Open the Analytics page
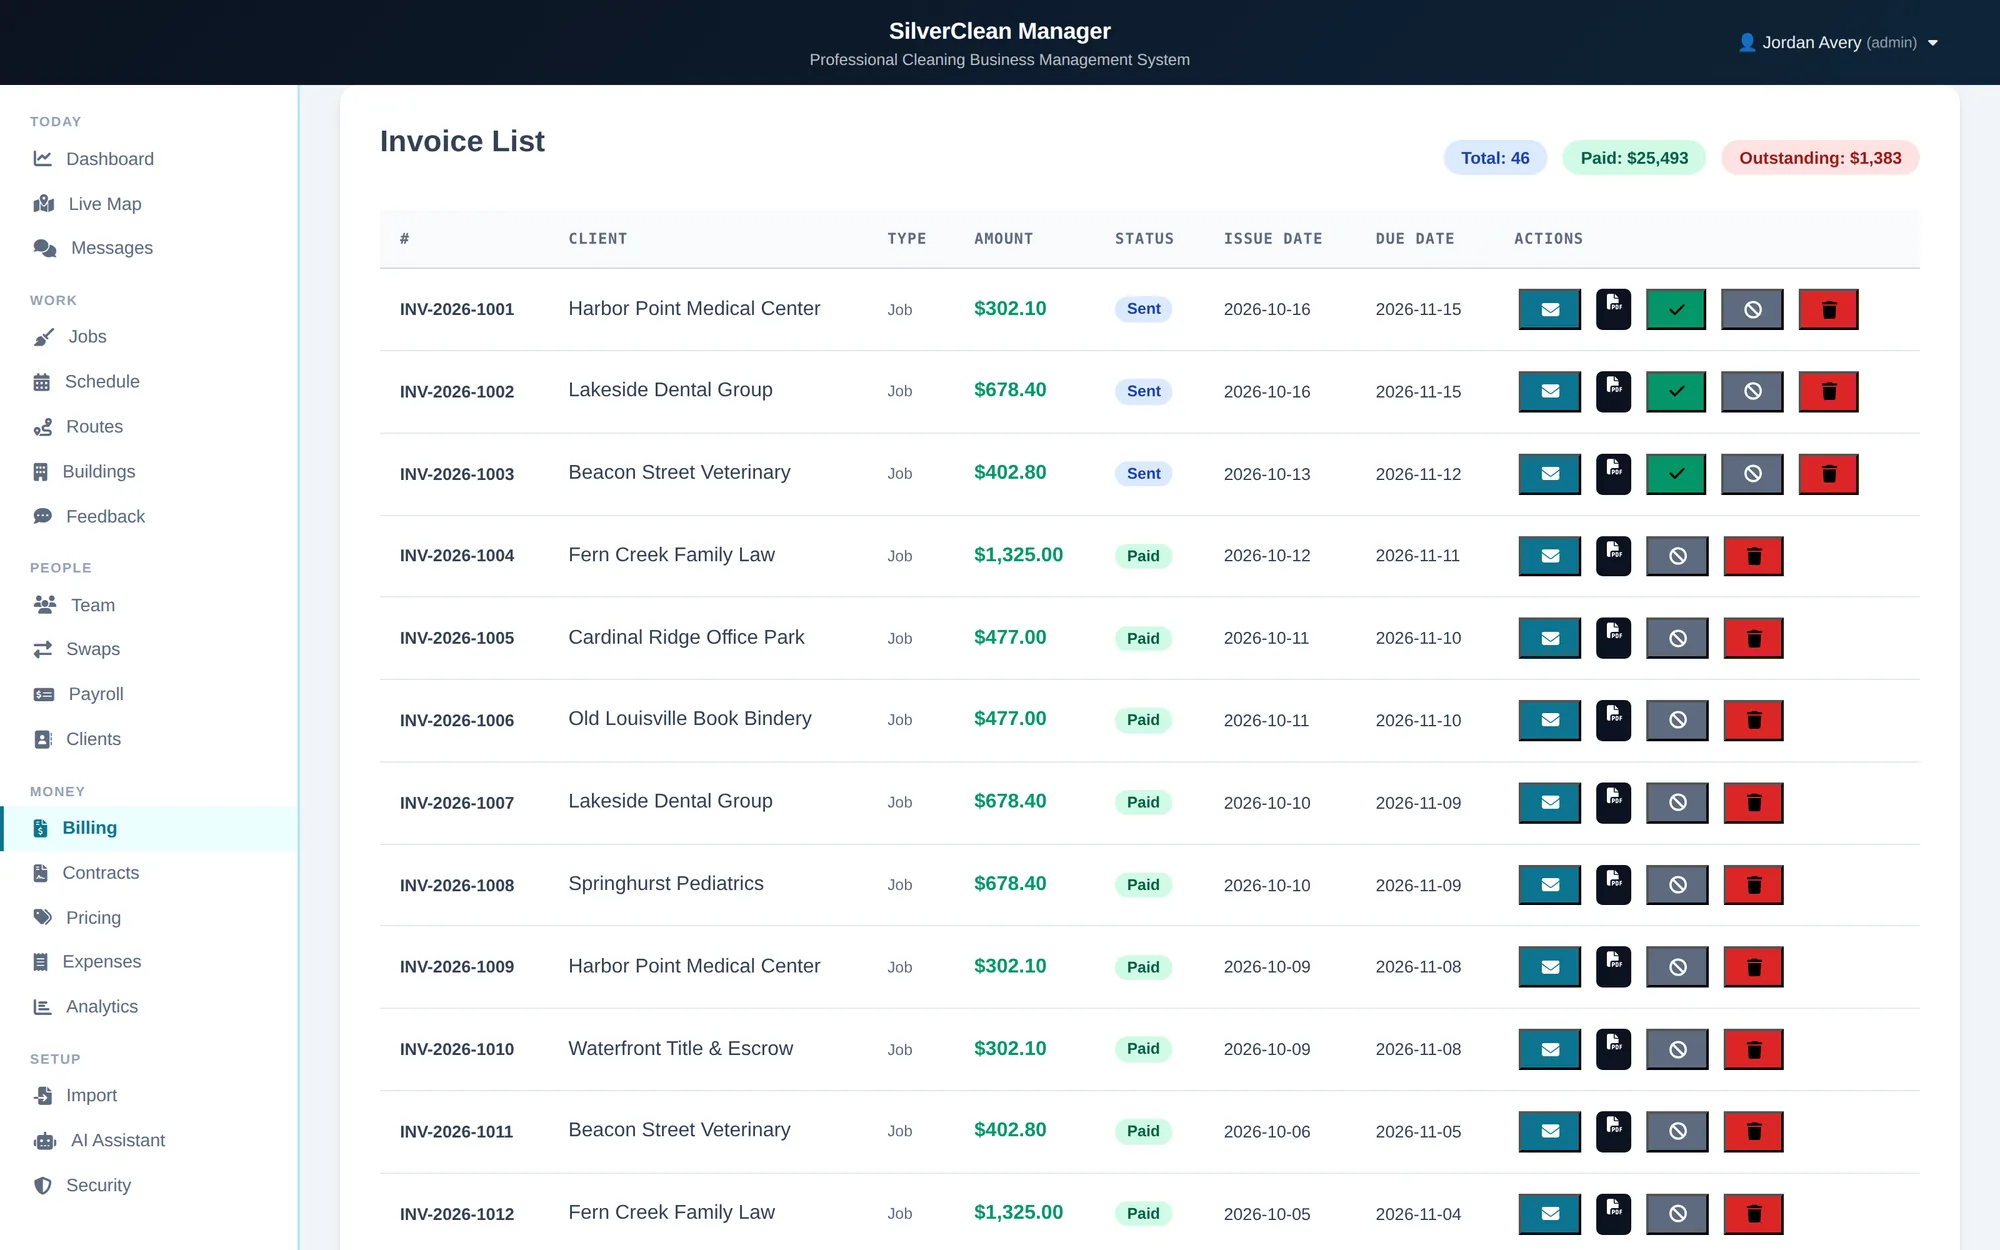This screenshot has width=2000, height=1250. (x=150, y=1007)
